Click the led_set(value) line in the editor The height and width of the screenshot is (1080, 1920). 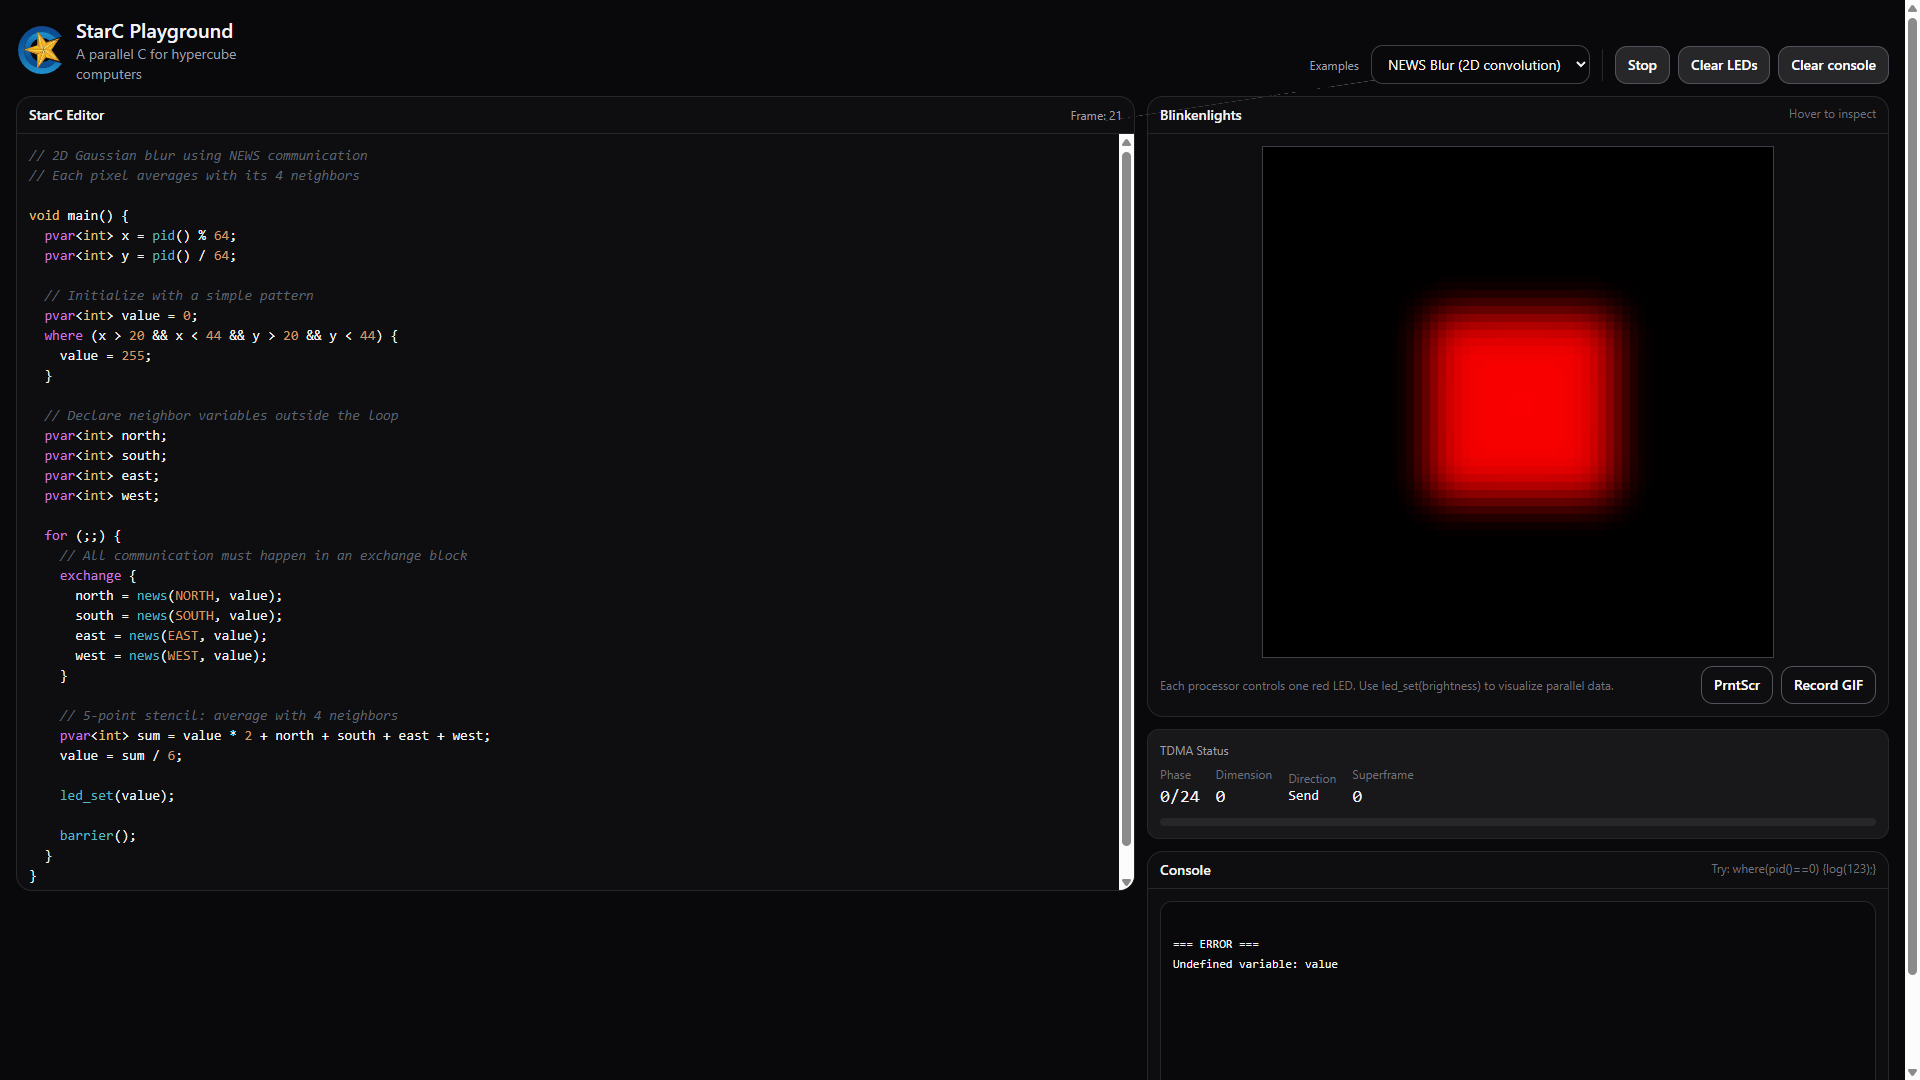(117, 795)
